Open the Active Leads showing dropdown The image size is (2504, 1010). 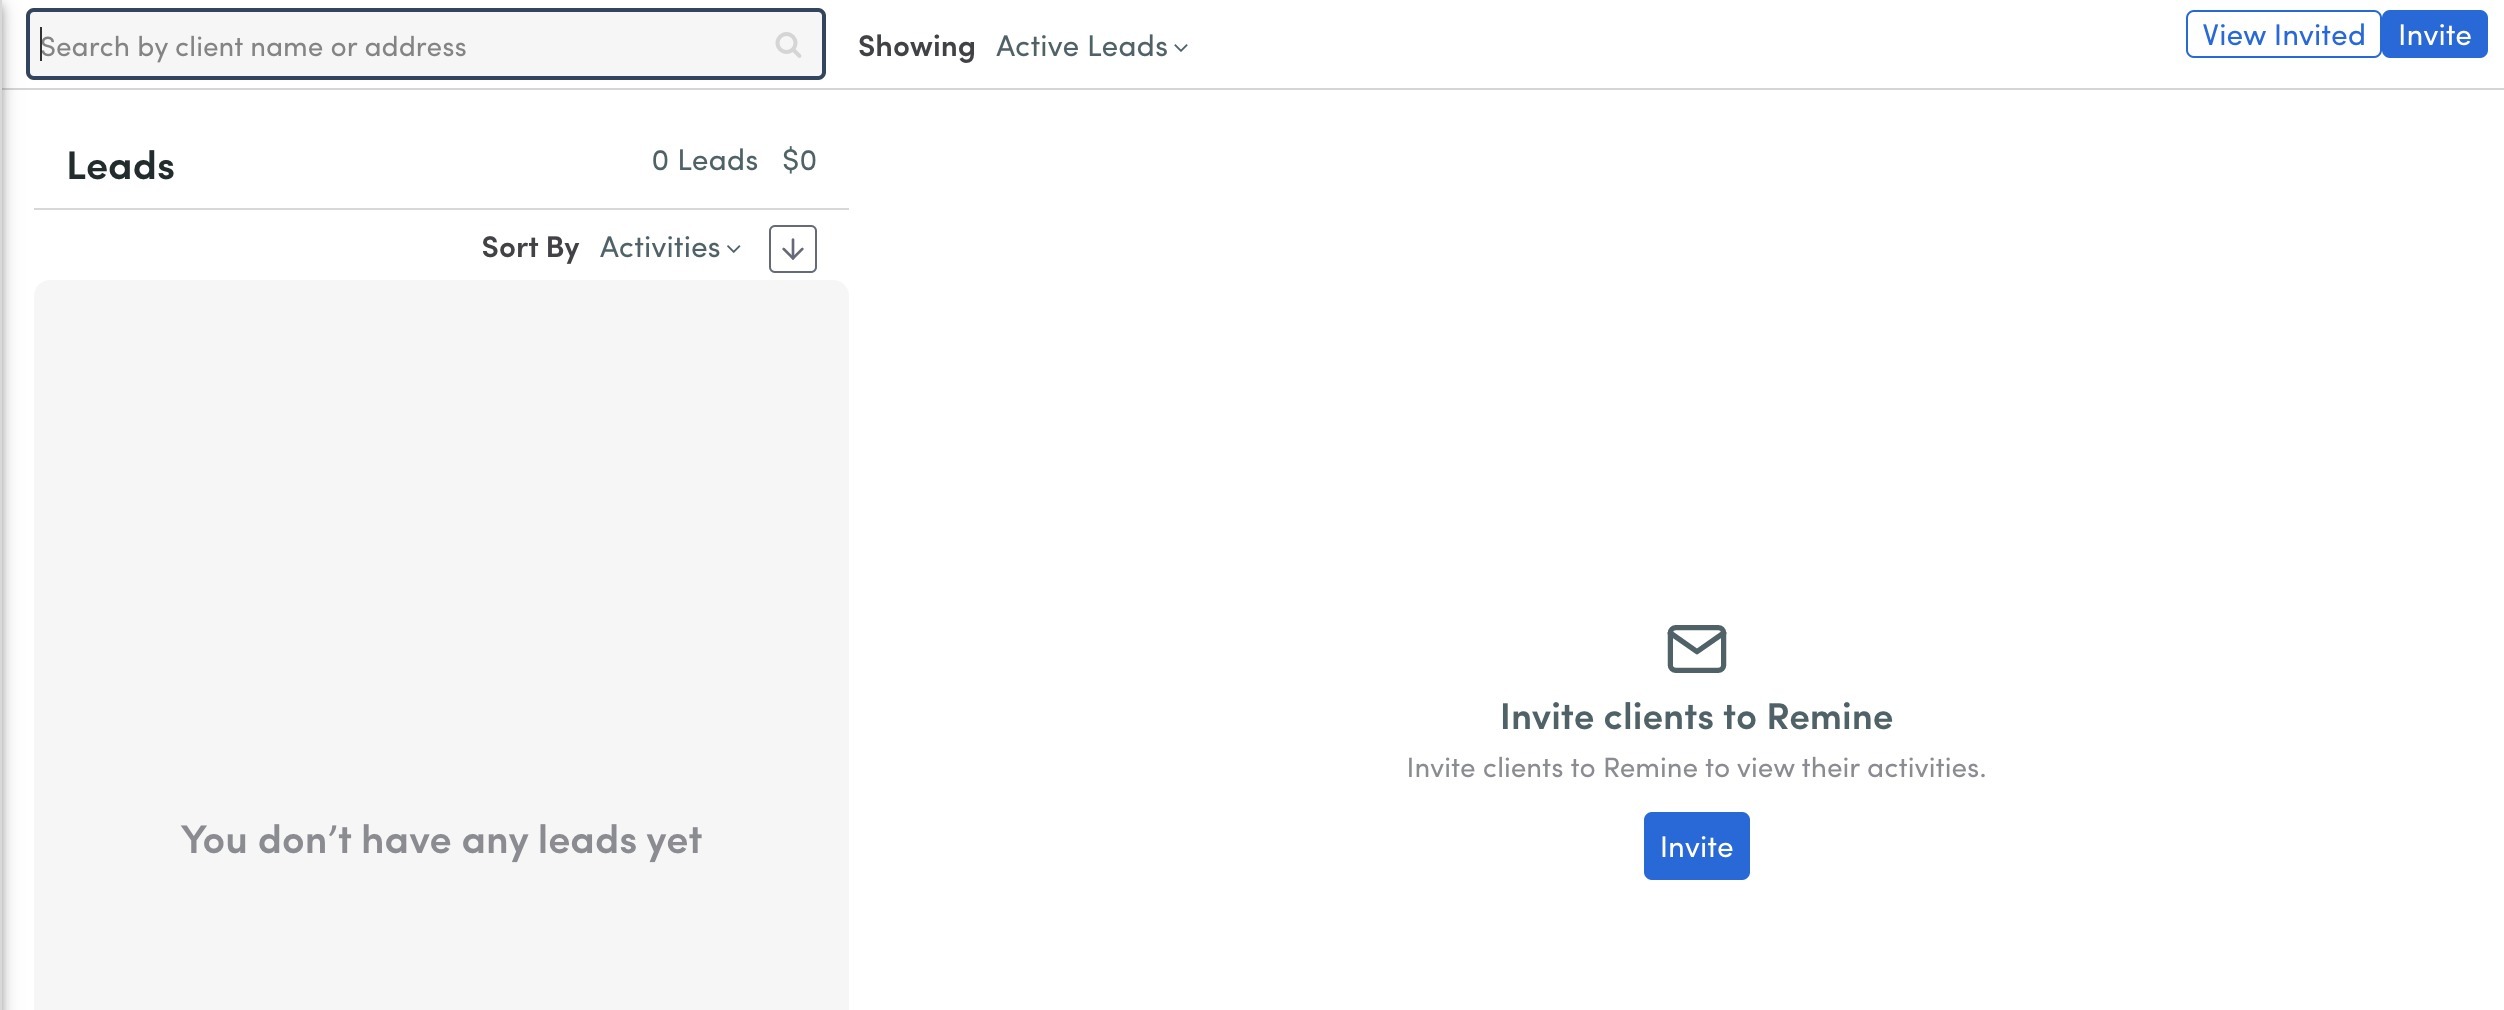(x=1092, y=47)
